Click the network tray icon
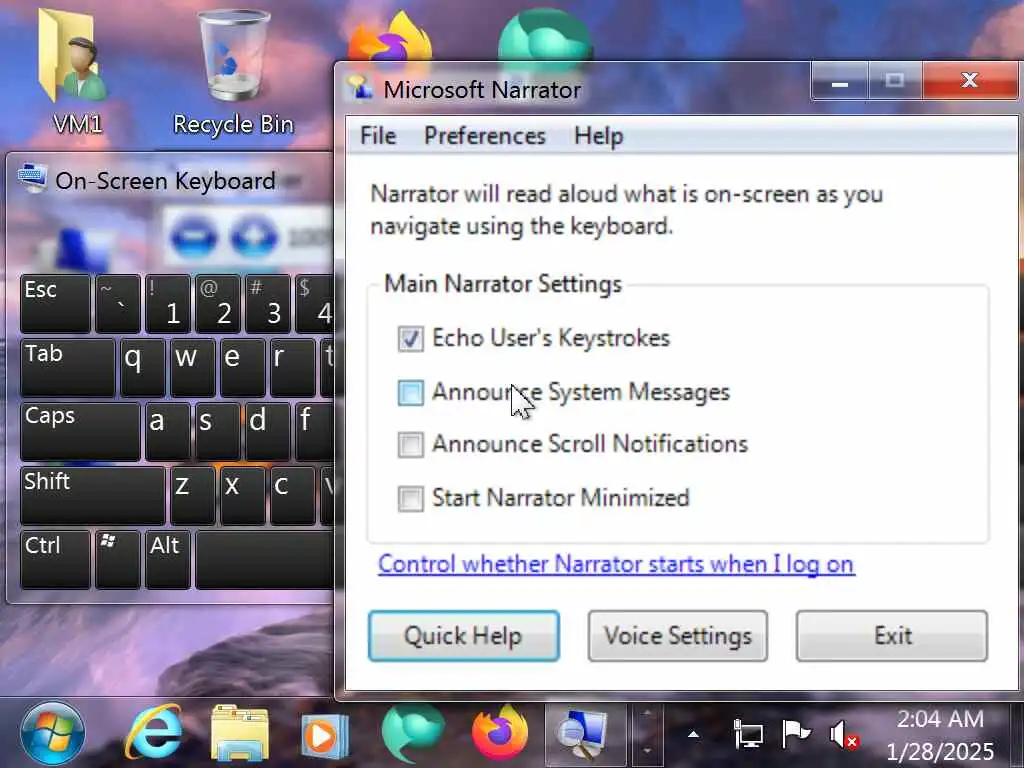This screenshot has height=768, width=1024. (x=748, y=734)
